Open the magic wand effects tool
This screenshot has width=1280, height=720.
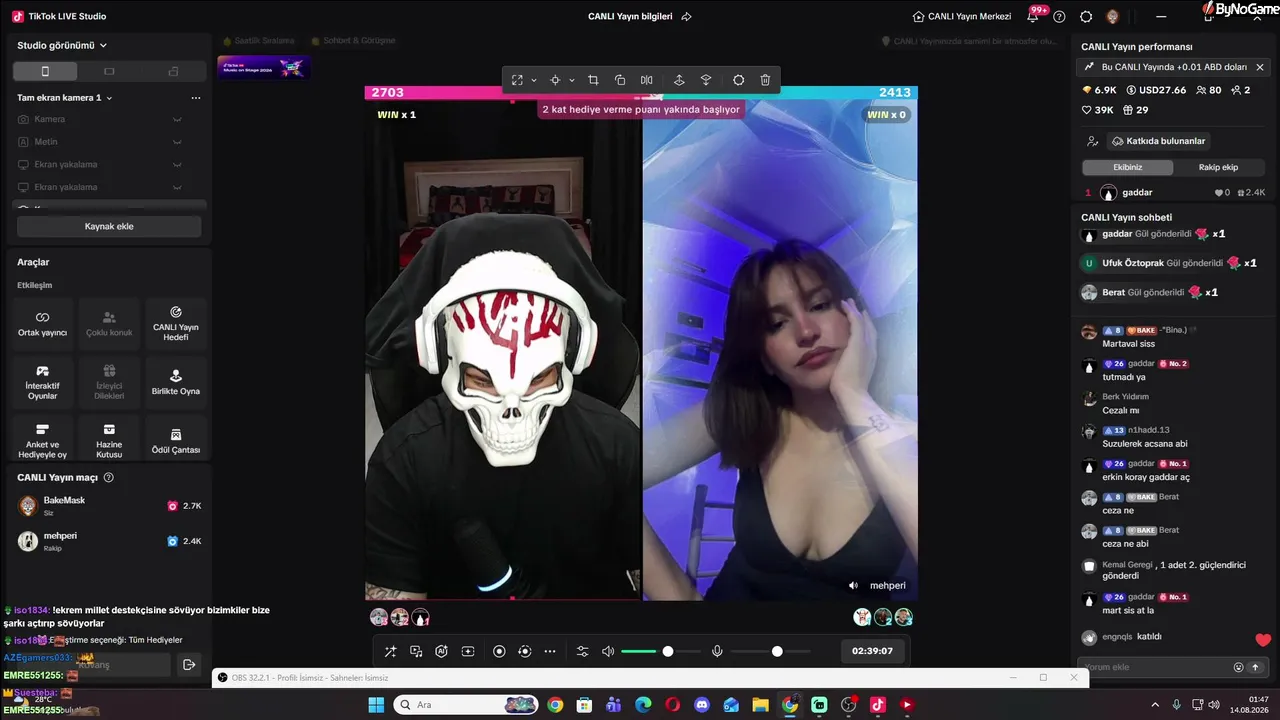point(391,652)
